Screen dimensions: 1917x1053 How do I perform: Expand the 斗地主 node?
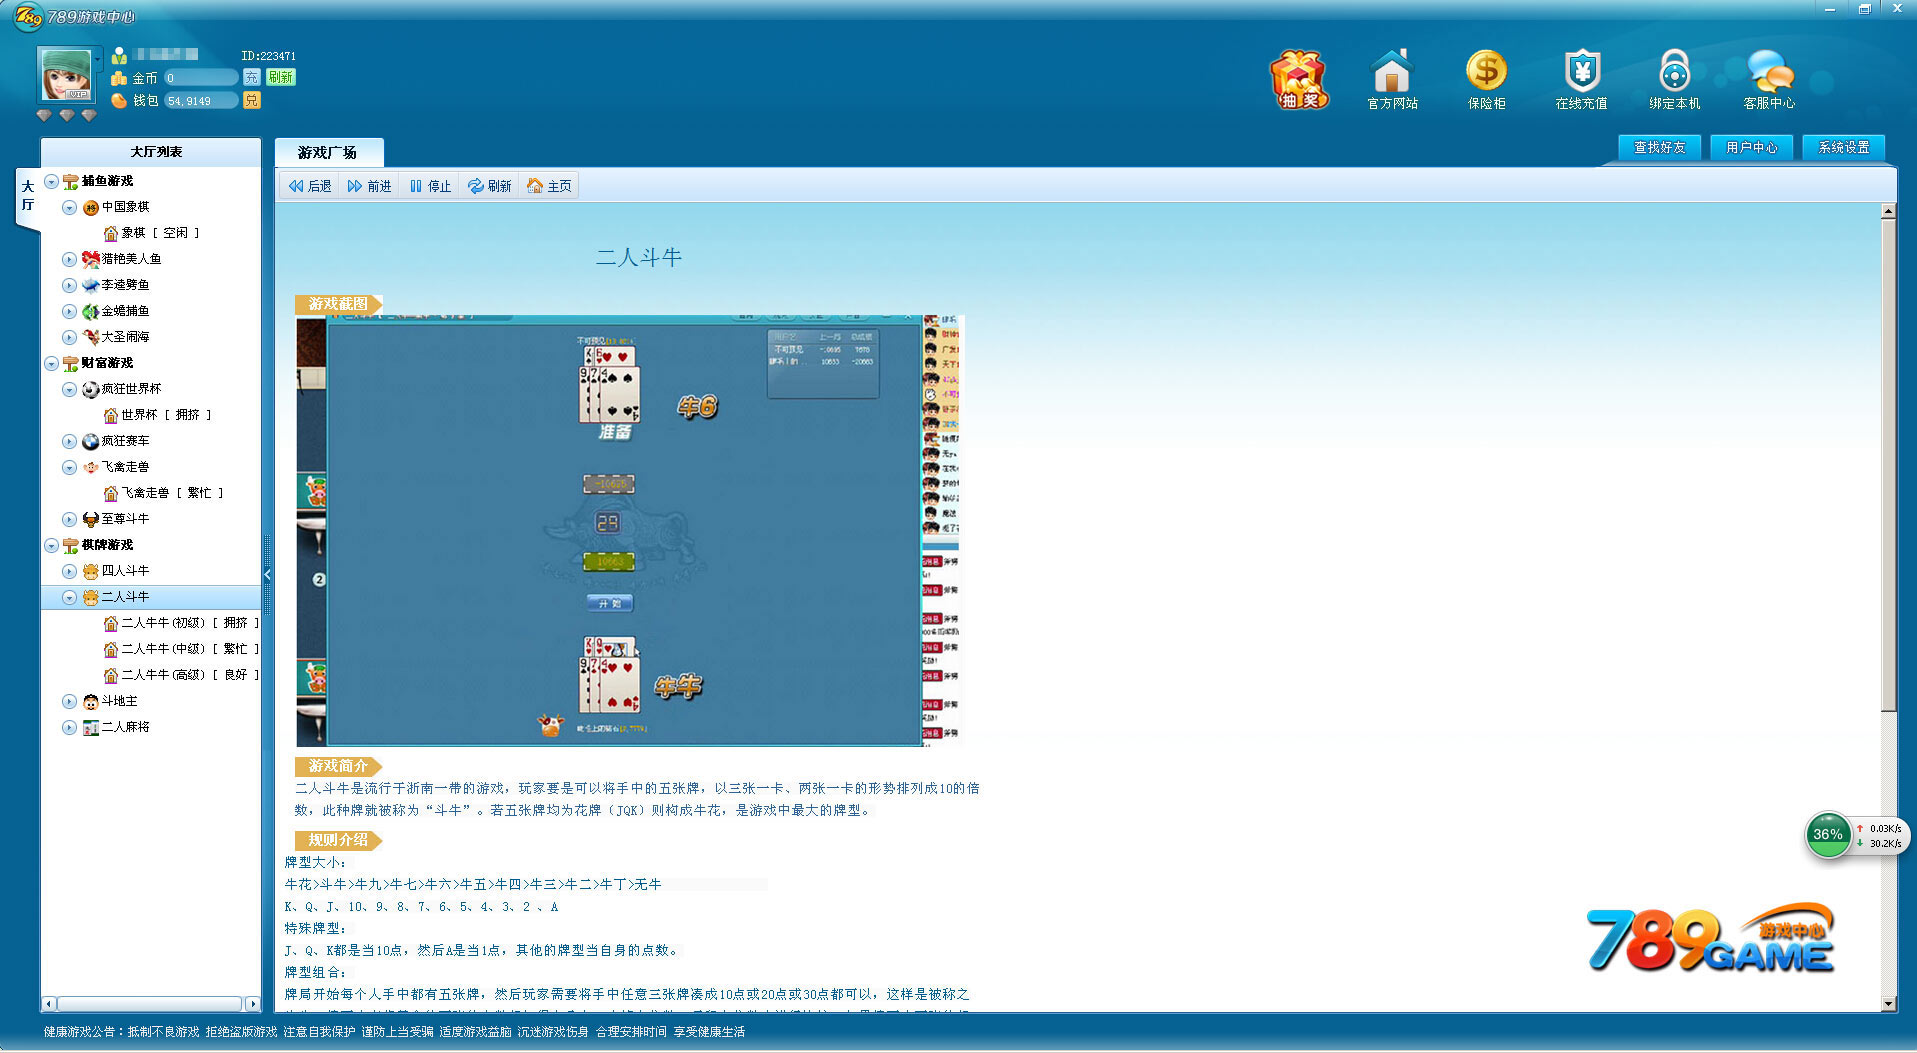(x=69, y=701)
